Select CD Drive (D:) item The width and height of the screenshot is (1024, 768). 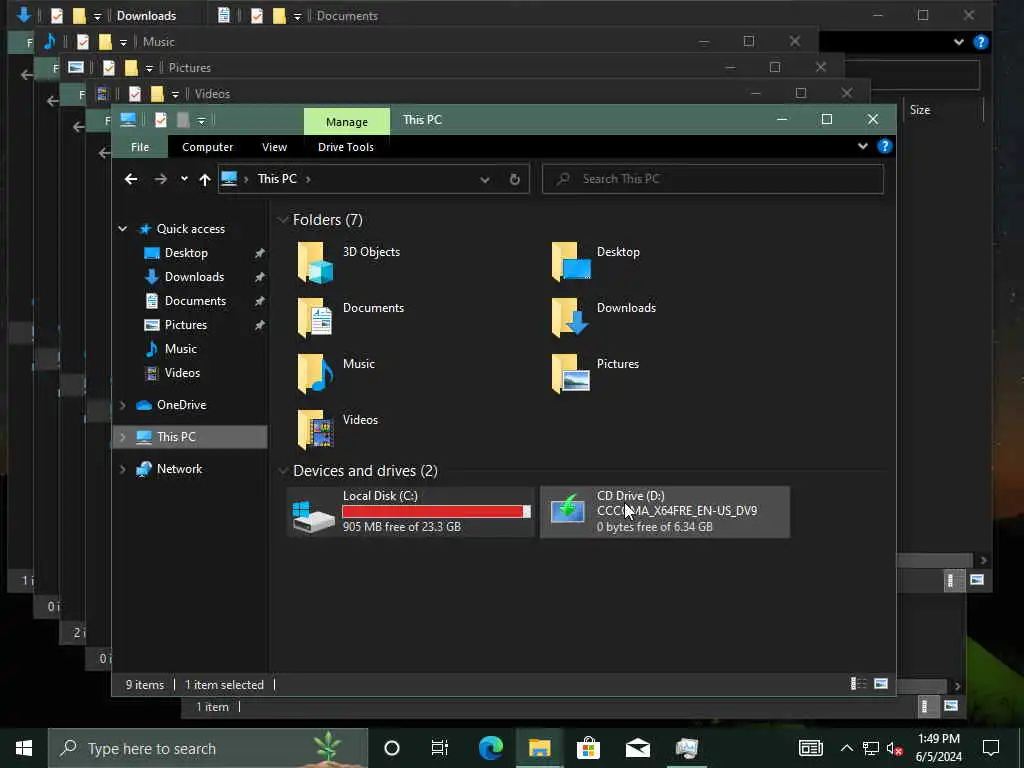[665, 511]
